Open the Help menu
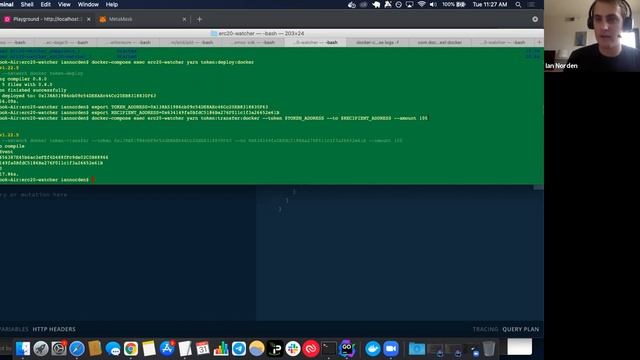The height and width of the screenshot is (360, 640). pos(111,4)
